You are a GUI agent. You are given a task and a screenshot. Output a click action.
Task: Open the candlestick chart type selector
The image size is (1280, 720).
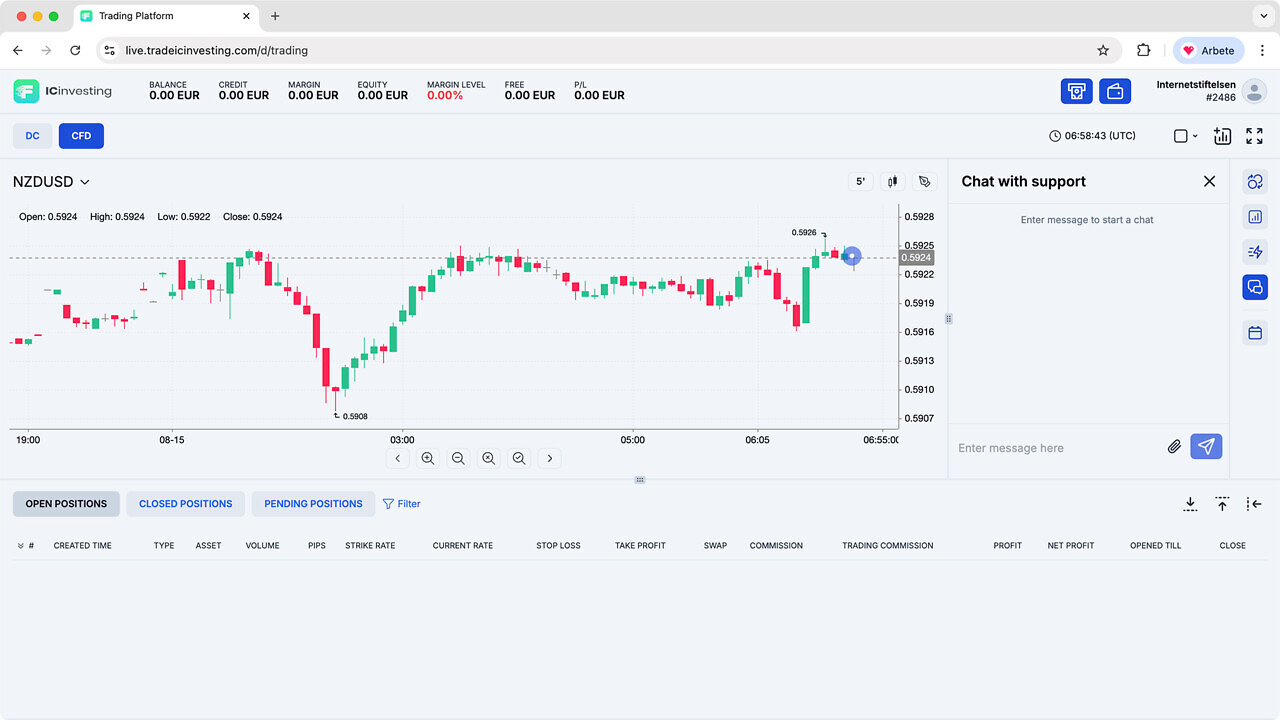(x=892, y=181)
